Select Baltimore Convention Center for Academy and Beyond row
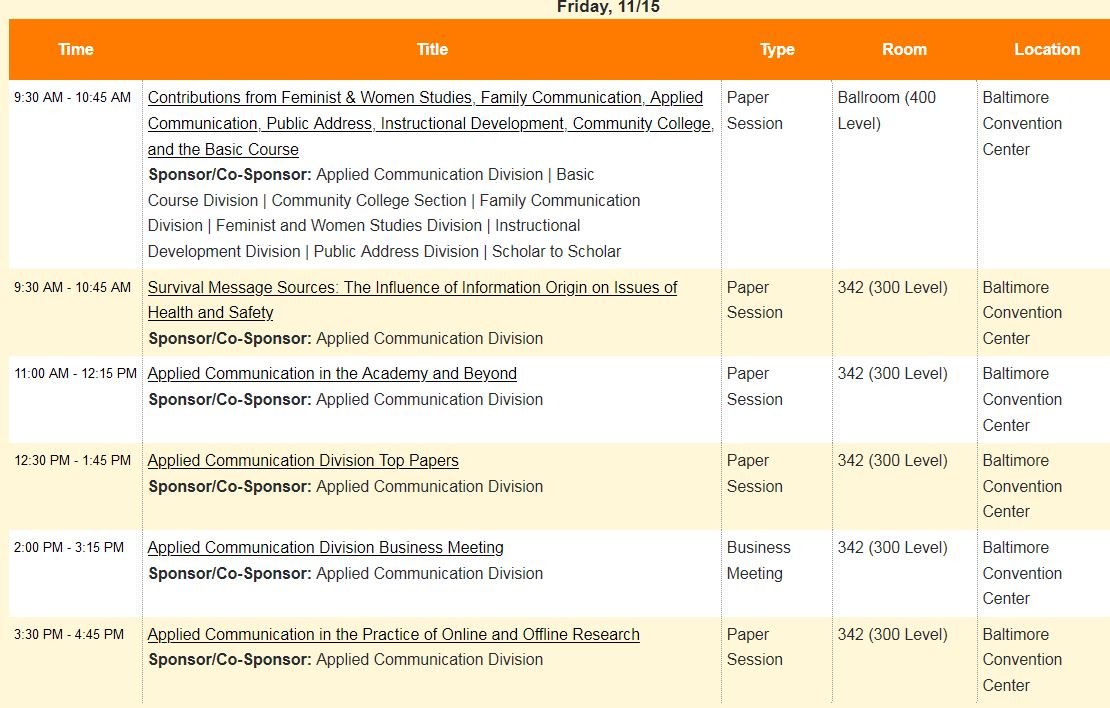This screenshot has width=1110, height=708. point(1022,399)
